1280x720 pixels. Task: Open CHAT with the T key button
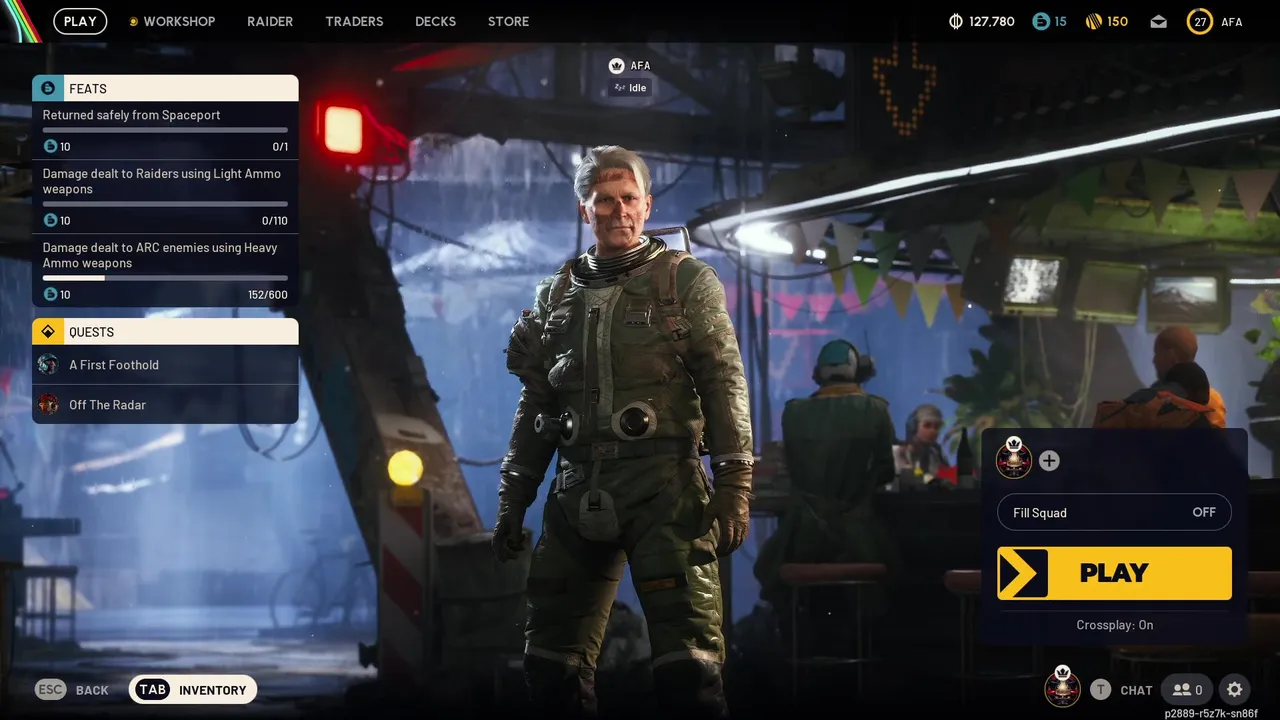pyautogui.click(x=1121, y=689)
